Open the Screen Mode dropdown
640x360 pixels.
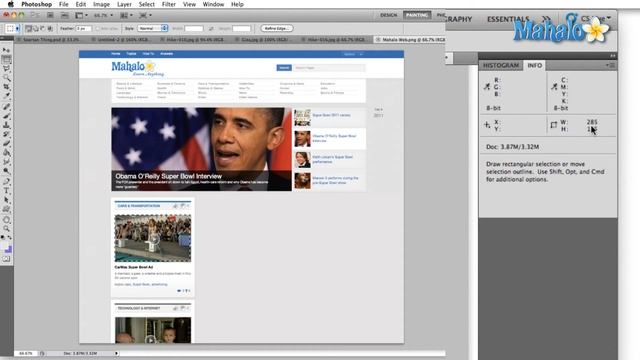pyautogui.click(x=145, y=16)
